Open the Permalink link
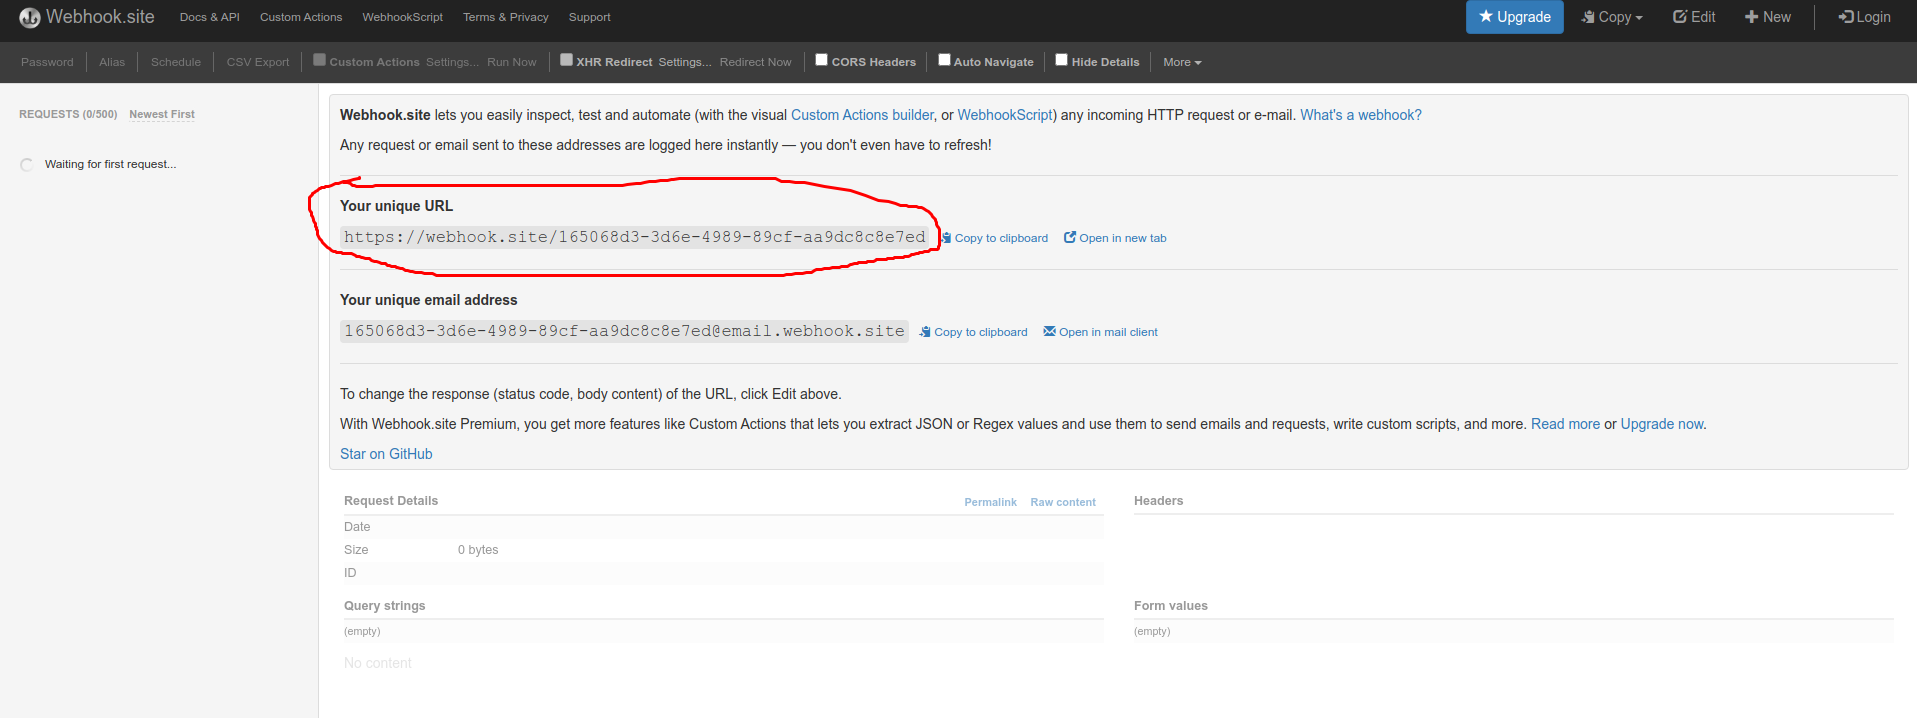Screen dimensions: 1917x718 pos(990,502)
